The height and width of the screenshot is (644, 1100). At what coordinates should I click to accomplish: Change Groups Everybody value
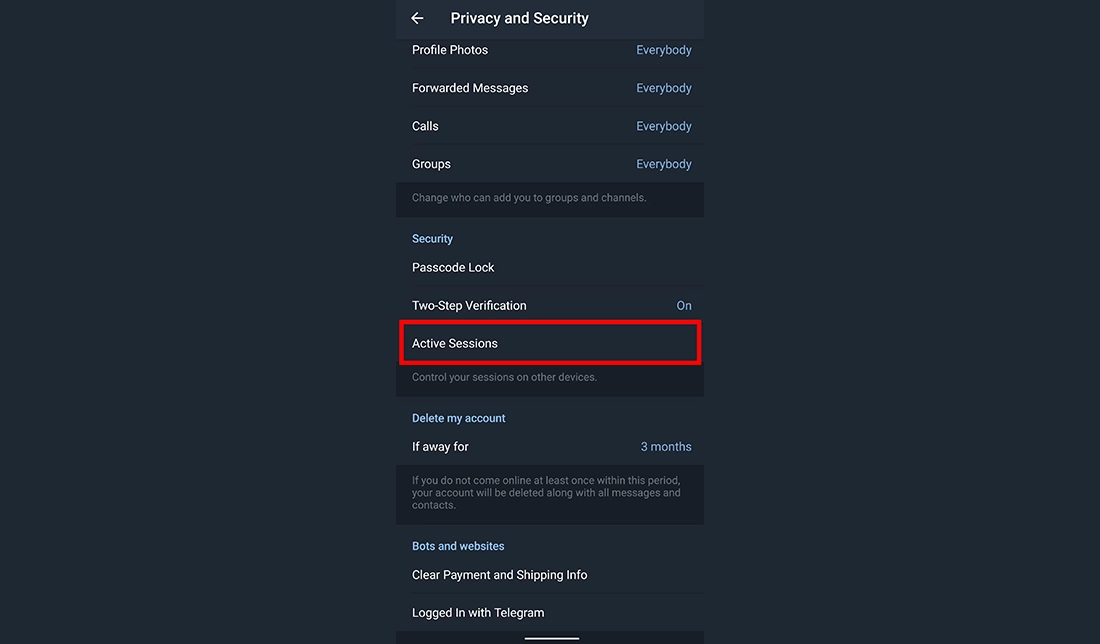click(x=663, y=164)
